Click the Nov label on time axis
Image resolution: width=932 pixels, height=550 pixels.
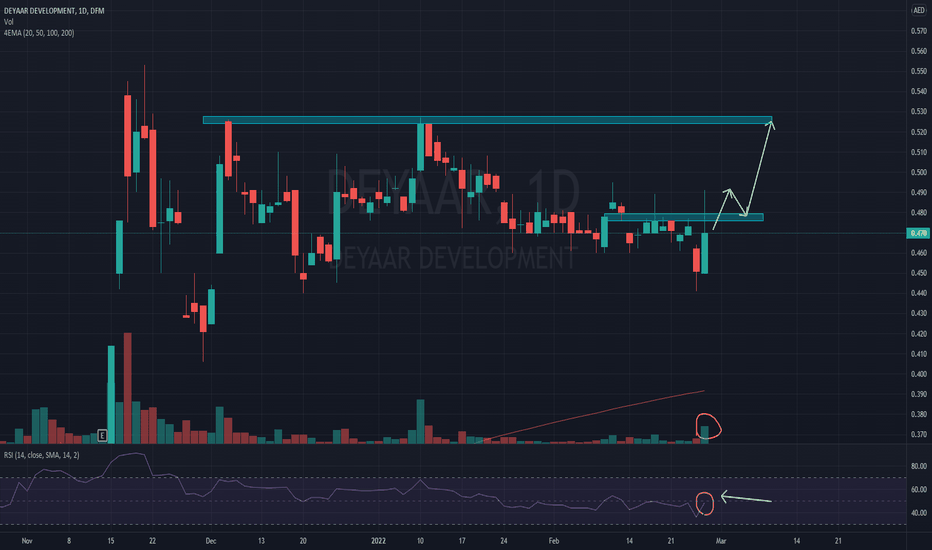tap(27, 541)
